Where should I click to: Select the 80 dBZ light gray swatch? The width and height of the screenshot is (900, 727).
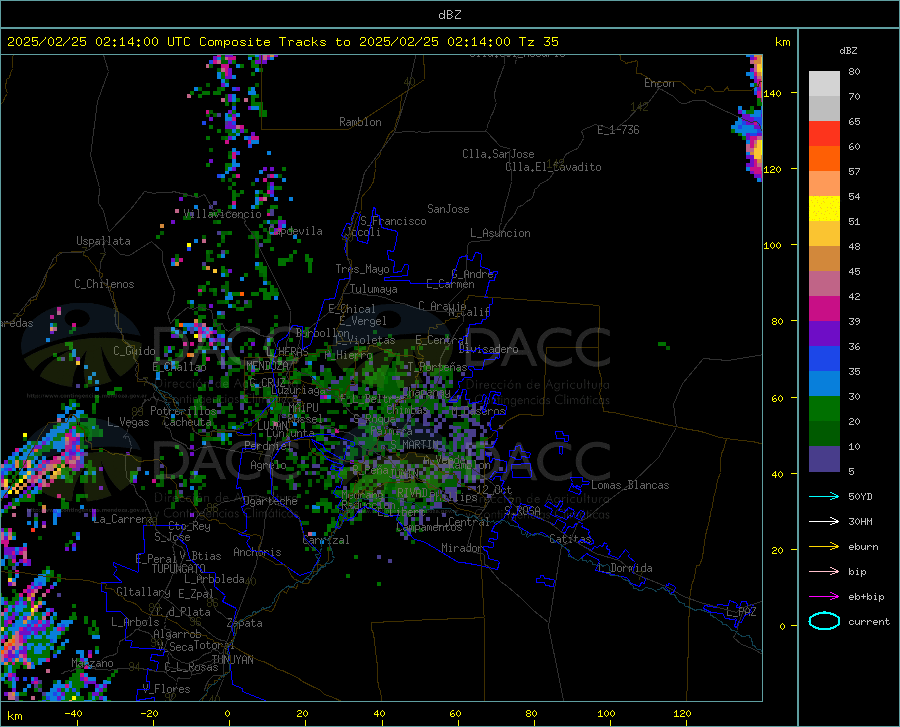(824, 83)
